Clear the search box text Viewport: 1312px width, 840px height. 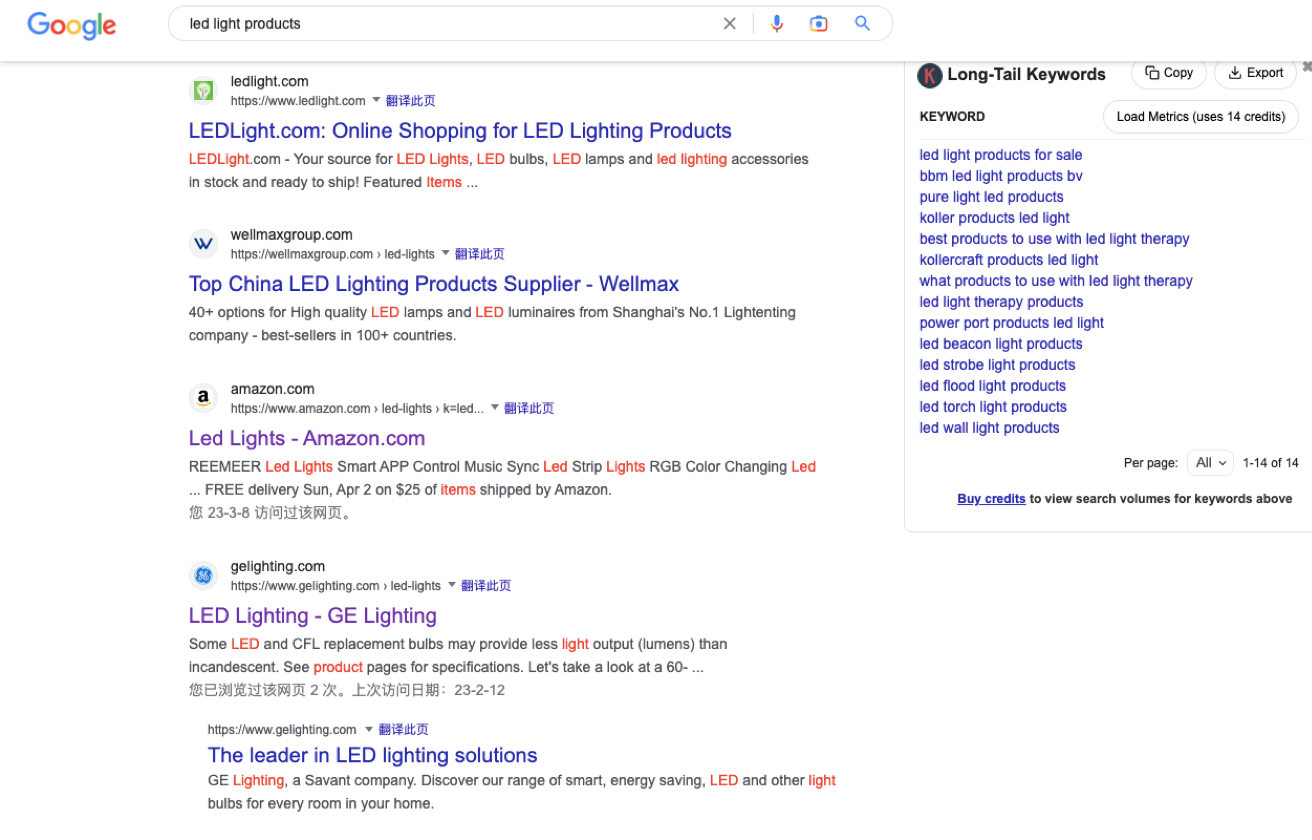[x=730, y=24]
